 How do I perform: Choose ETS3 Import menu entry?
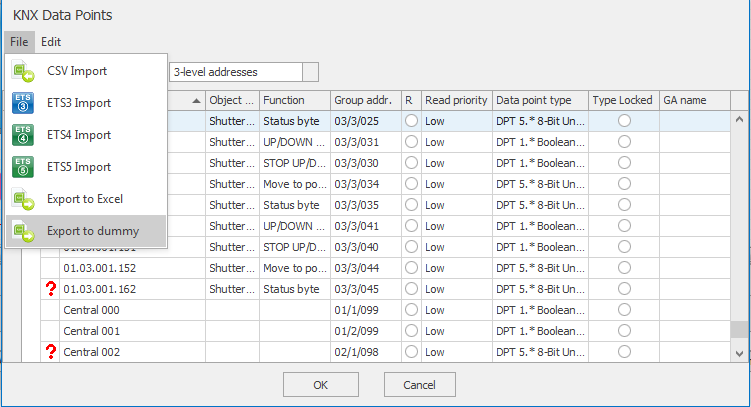[86, 103]
